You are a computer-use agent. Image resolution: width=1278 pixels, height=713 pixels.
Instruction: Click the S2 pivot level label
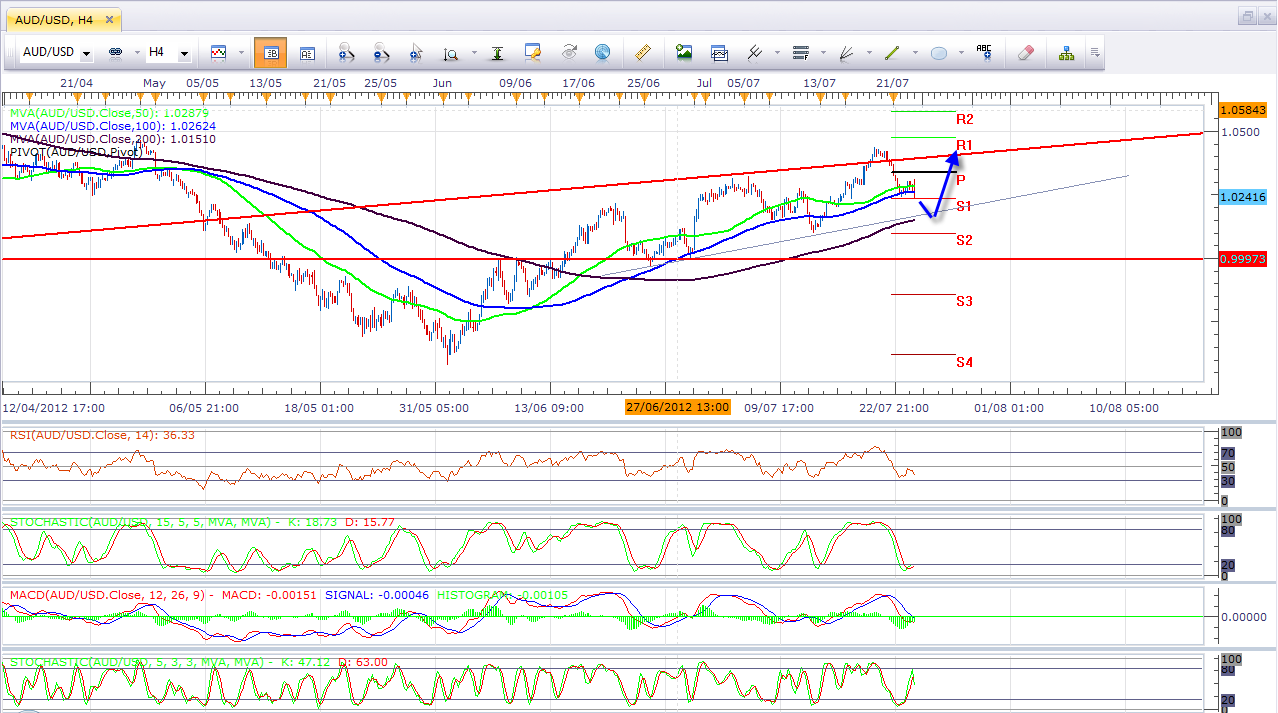tap(965, 240)
